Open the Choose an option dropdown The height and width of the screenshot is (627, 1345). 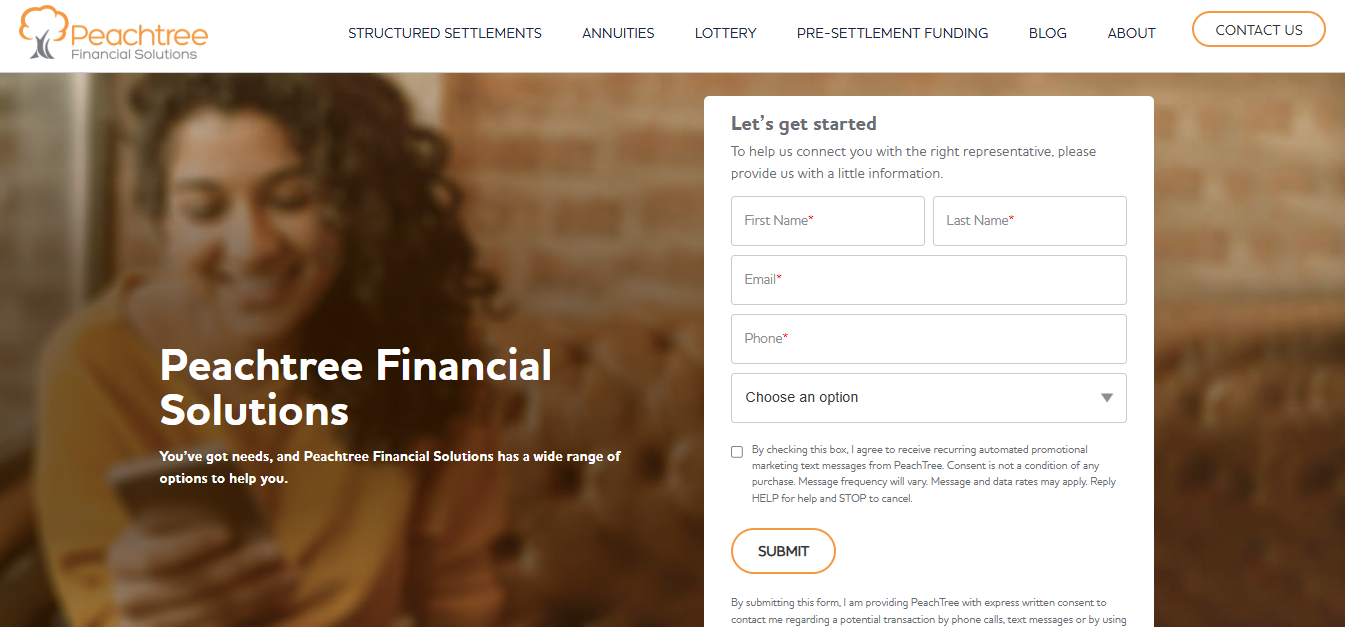coord(927,398)
